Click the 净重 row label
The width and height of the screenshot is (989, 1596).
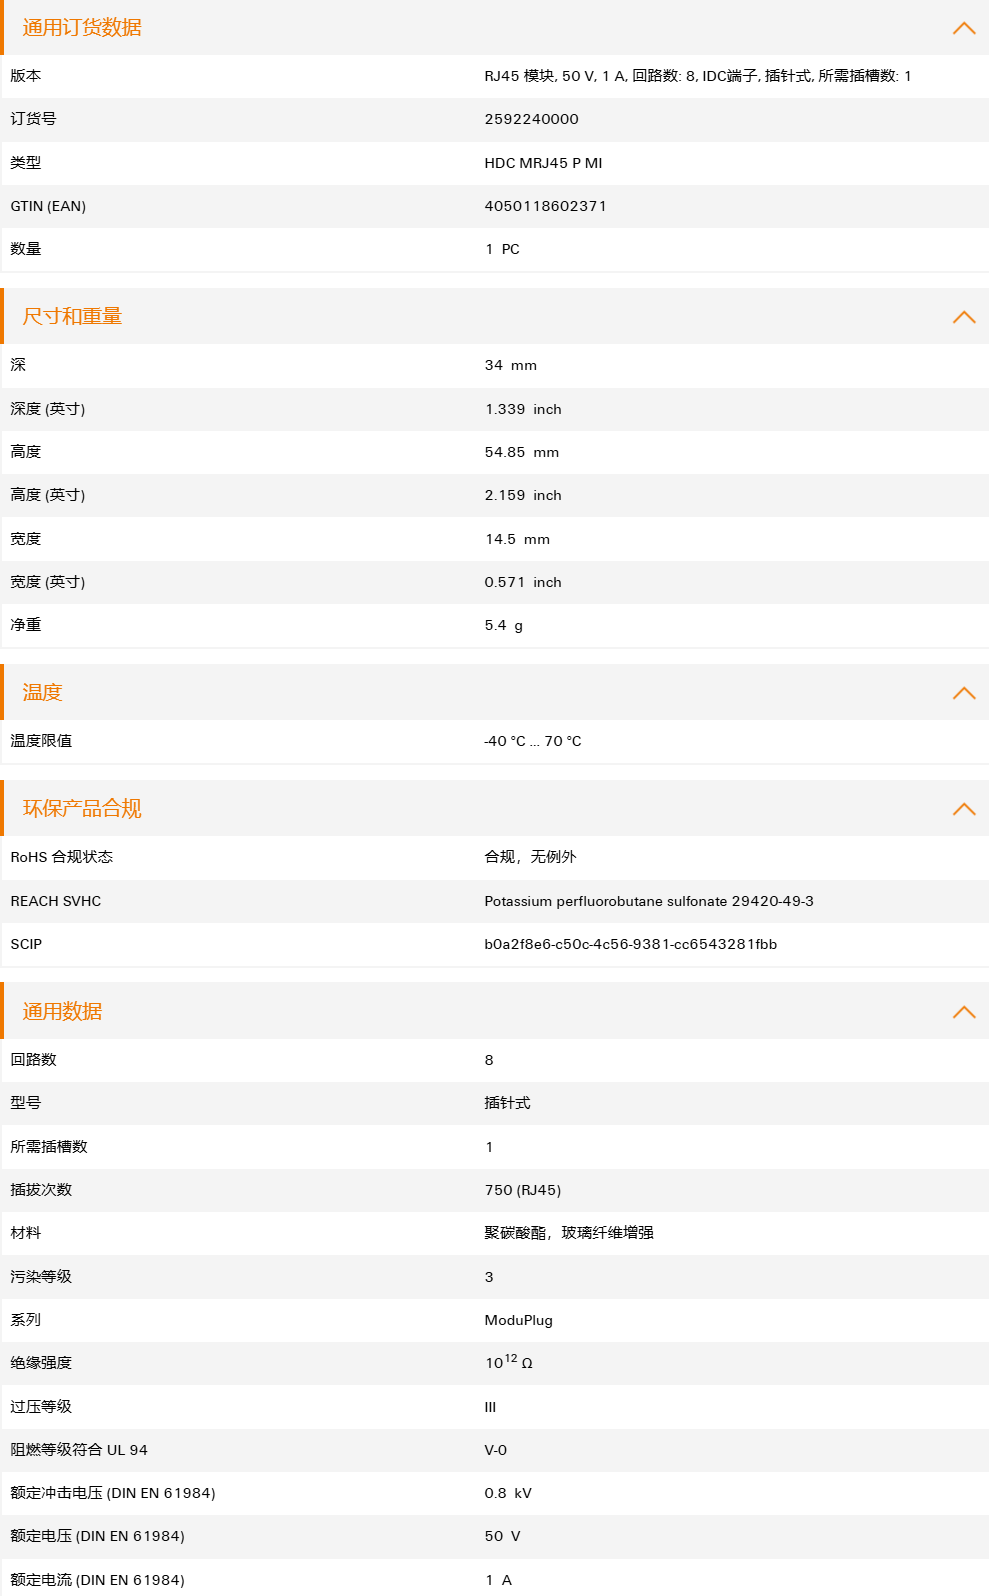click(x=26, y=625)
